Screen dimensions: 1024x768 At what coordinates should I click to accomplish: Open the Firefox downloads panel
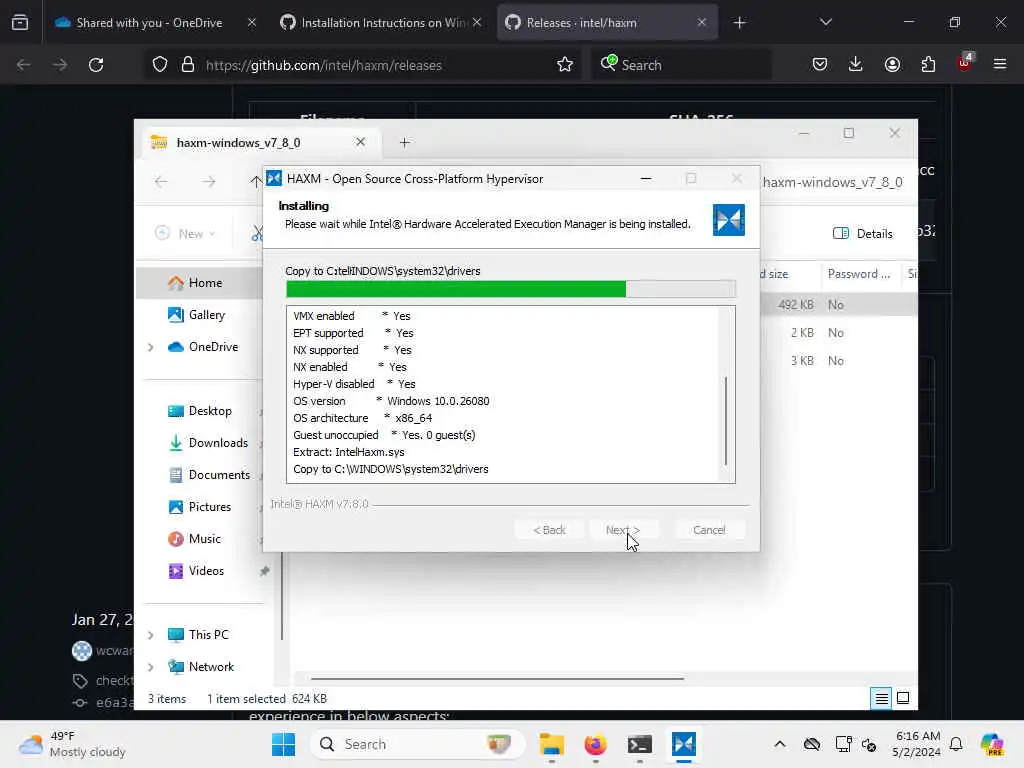click(x=856, y=65)
